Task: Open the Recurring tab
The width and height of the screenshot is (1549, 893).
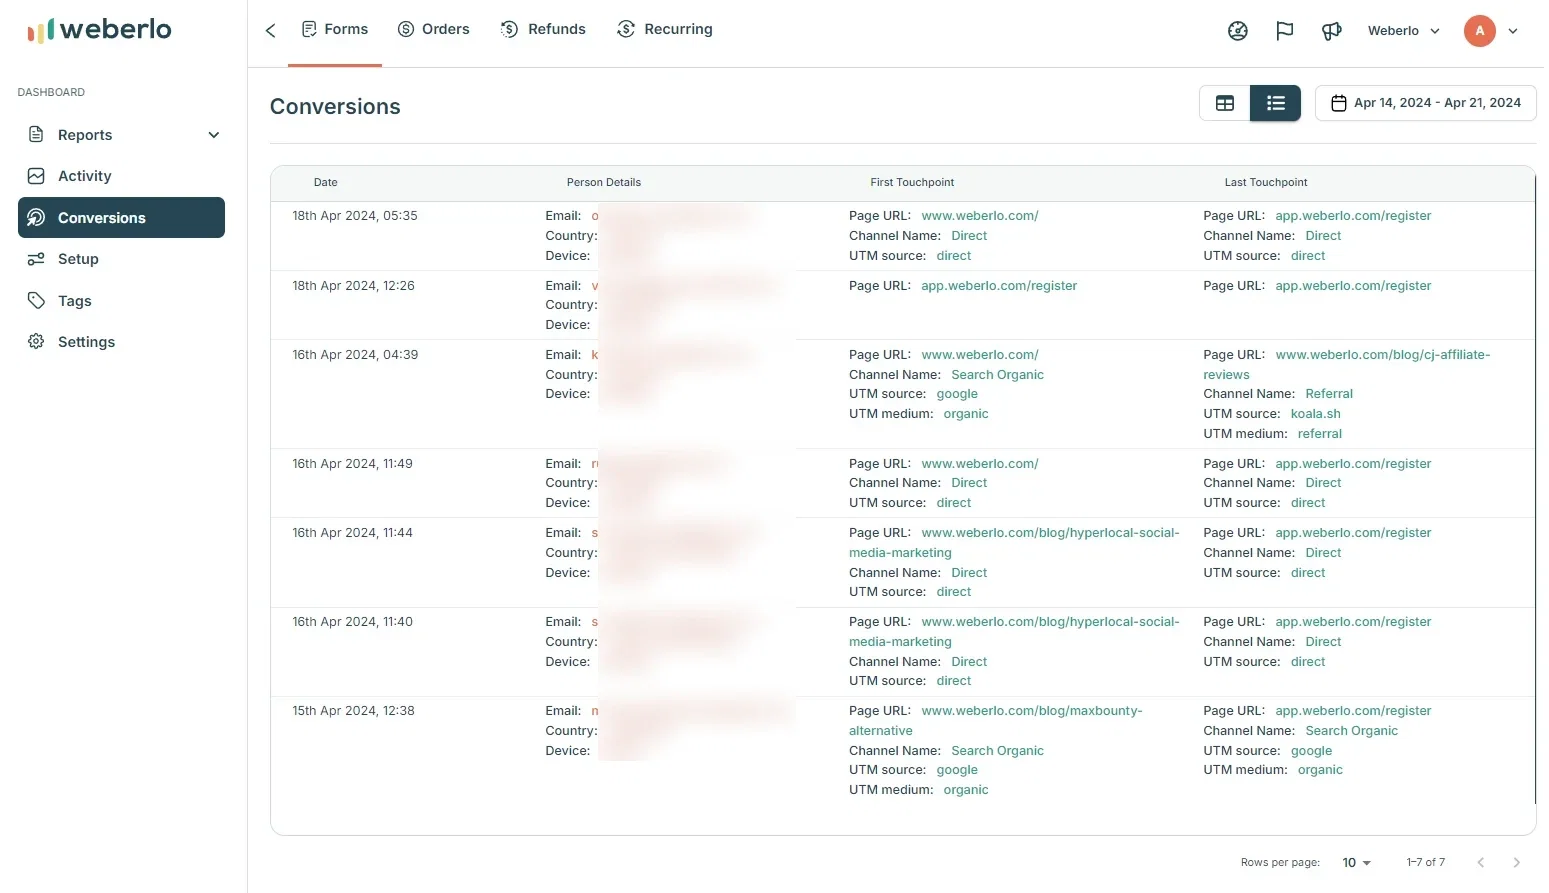Action: pyautogui.click(x=665, y=29)
